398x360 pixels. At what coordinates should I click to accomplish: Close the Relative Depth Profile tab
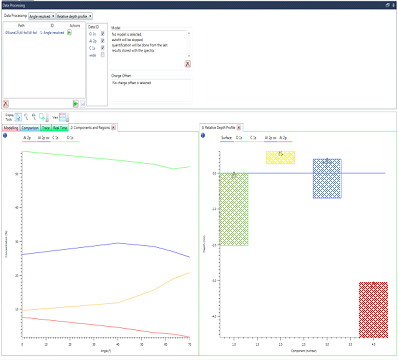click(x=239, y=128)
